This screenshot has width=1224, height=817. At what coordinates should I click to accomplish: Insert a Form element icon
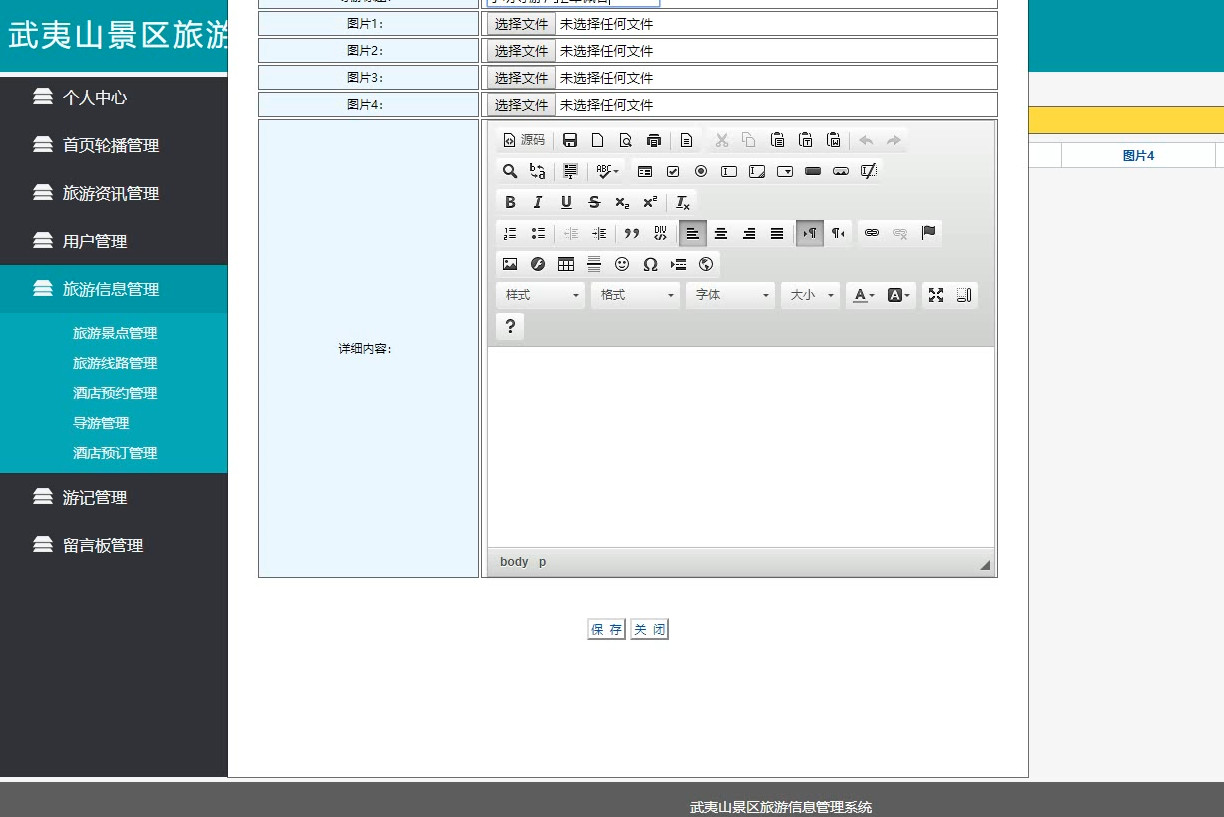[x=645, y=171]
